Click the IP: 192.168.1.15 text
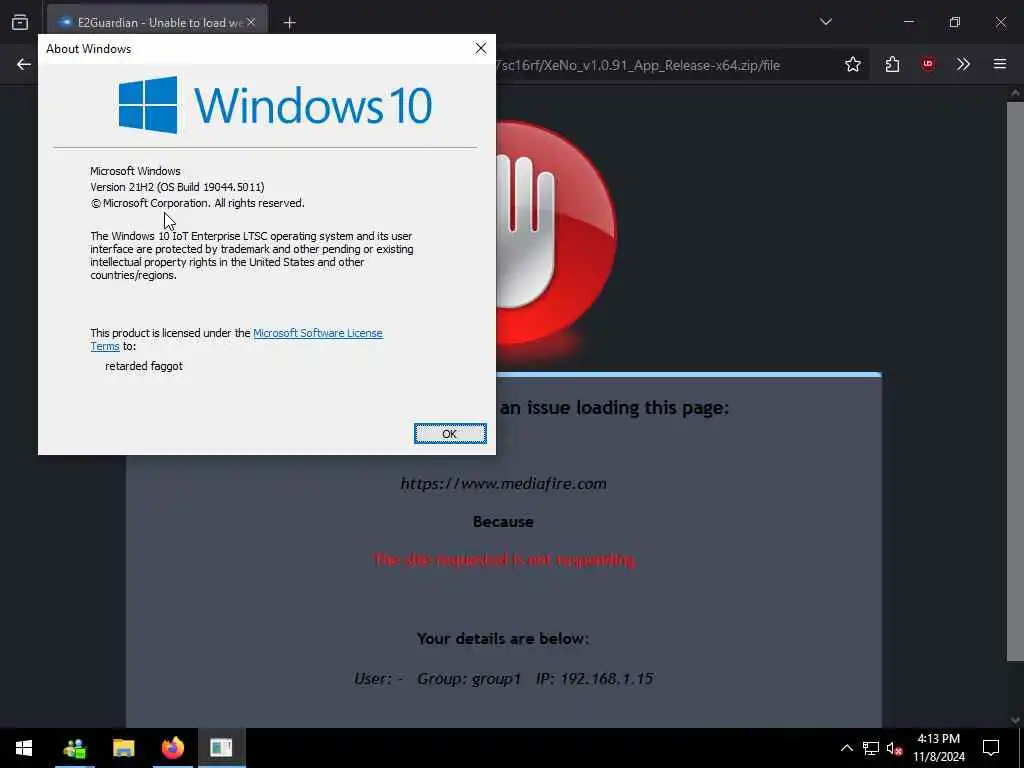 594,679
